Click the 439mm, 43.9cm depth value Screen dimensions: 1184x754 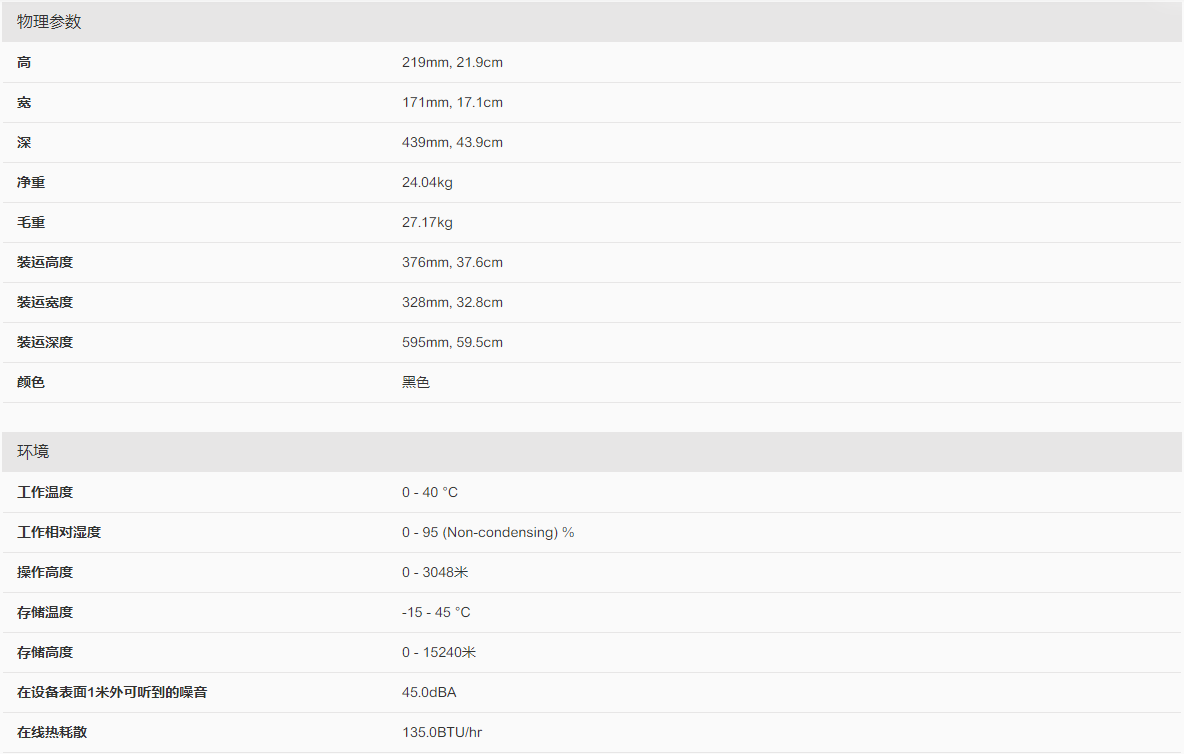452,142
